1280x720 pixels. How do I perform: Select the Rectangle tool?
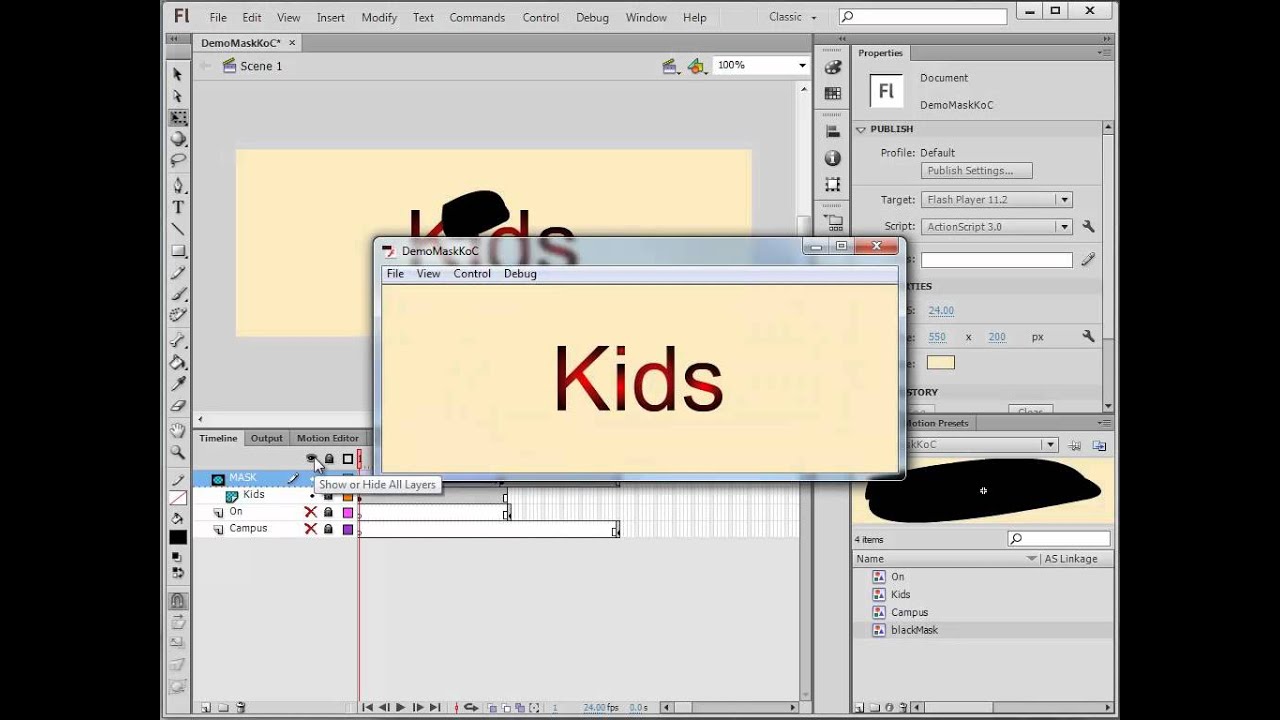click(178, 251)
